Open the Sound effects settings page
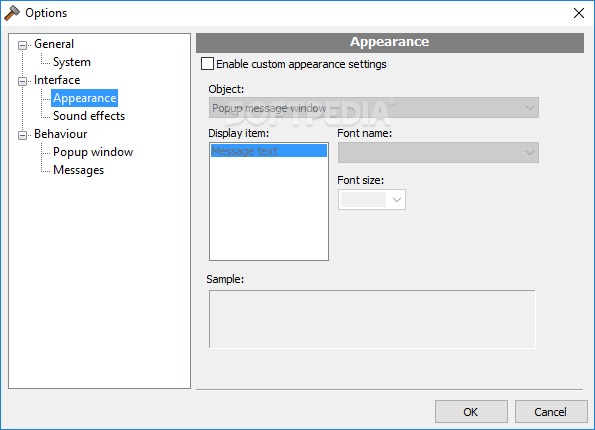The height and width of the screenshot is (430, 595). (89, 116)
